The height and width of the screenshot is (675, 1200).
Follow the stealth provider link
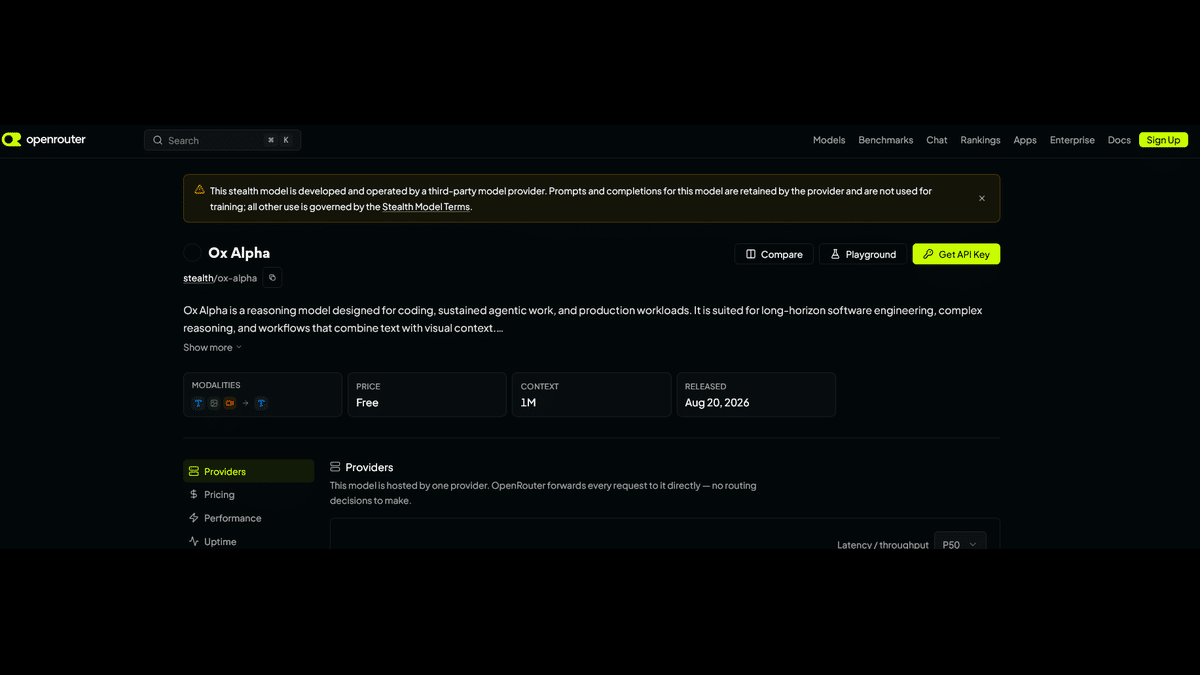click(198, 278)
